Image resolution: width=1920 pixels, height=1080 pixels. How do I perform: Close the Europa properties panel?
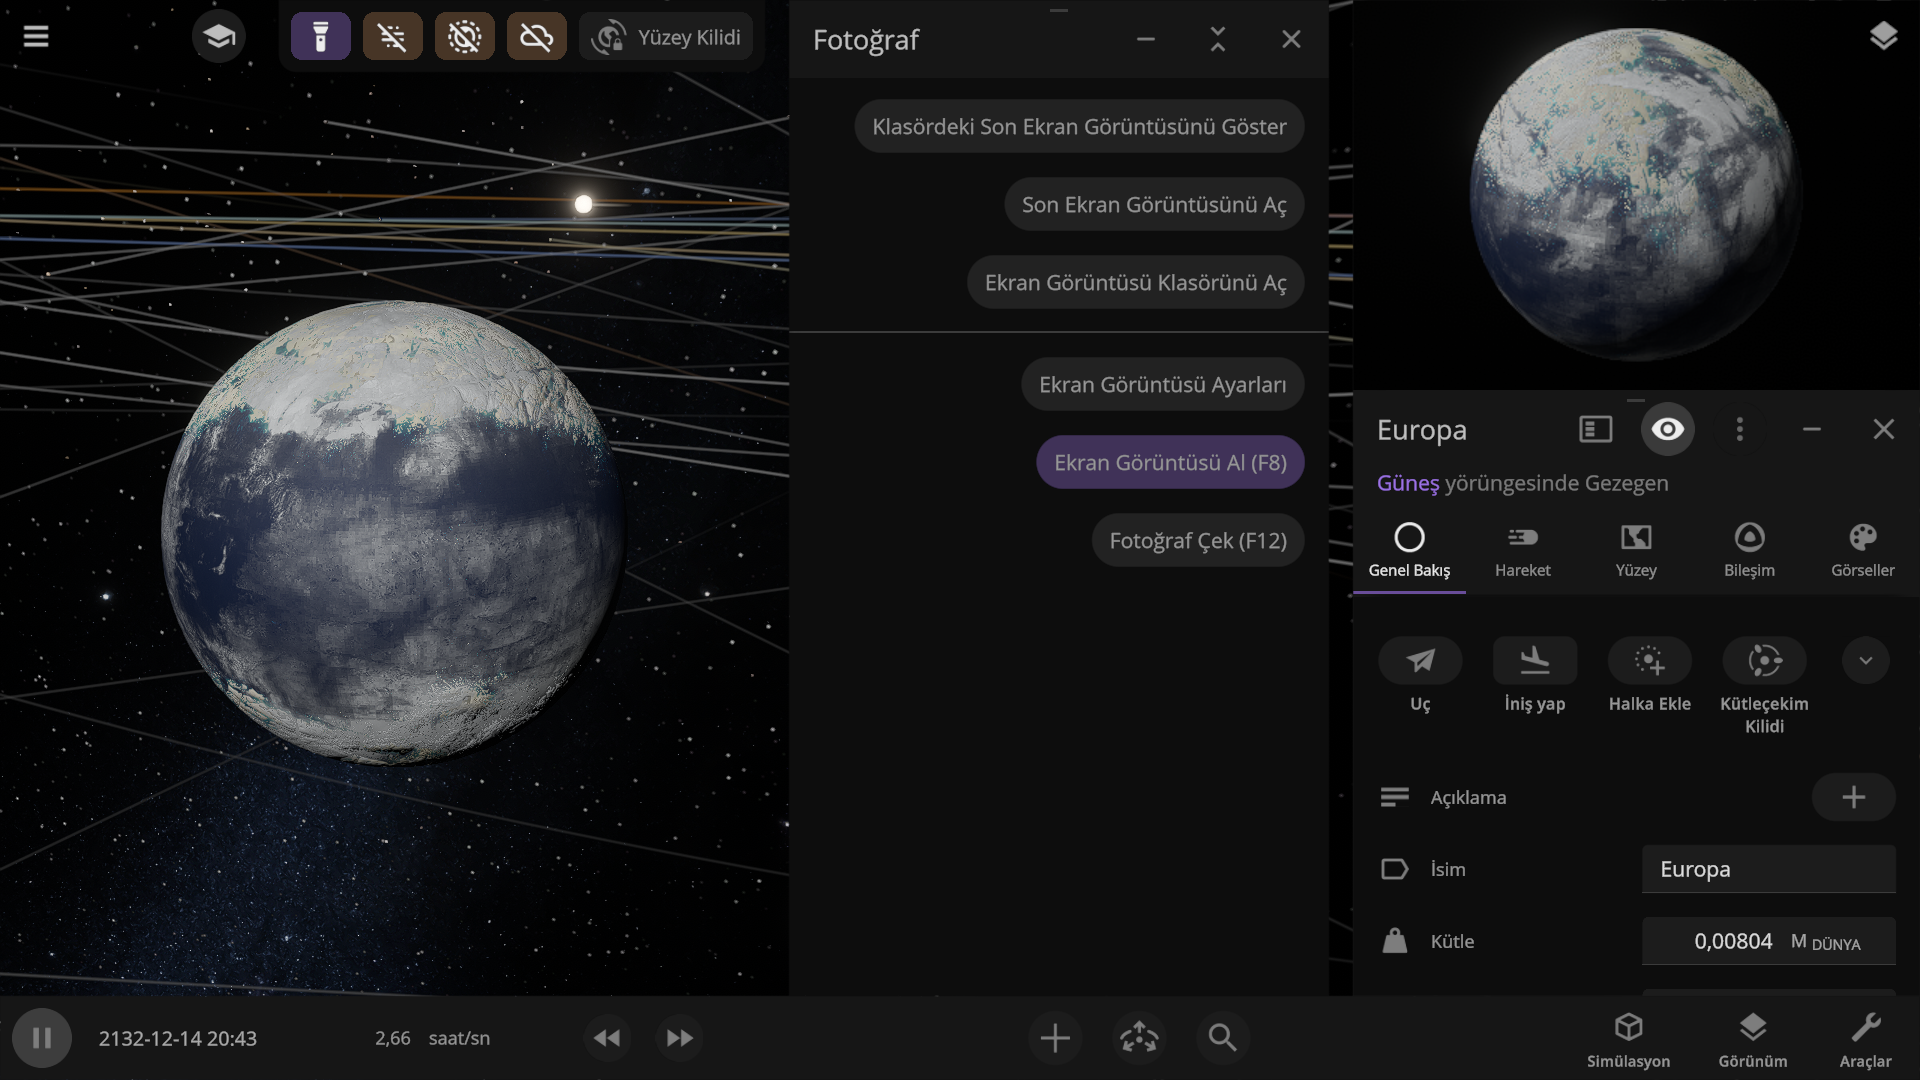point(1884,429)
